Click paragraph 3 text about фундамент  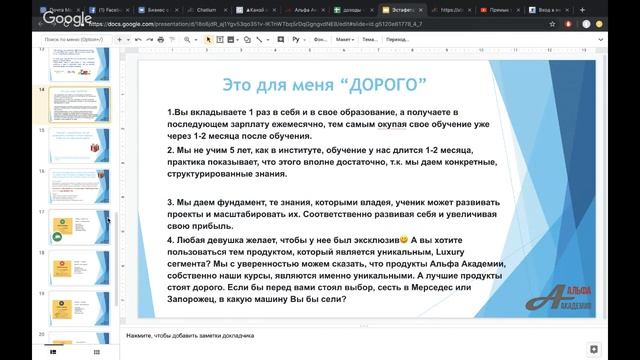point(333,214)
